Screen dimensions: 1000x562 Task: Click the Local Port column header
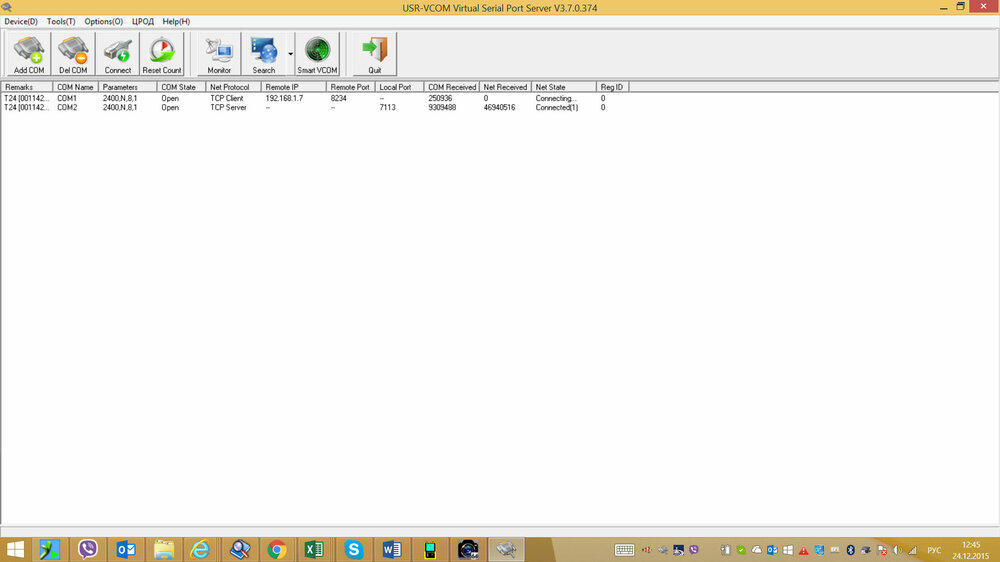point(399,87)
